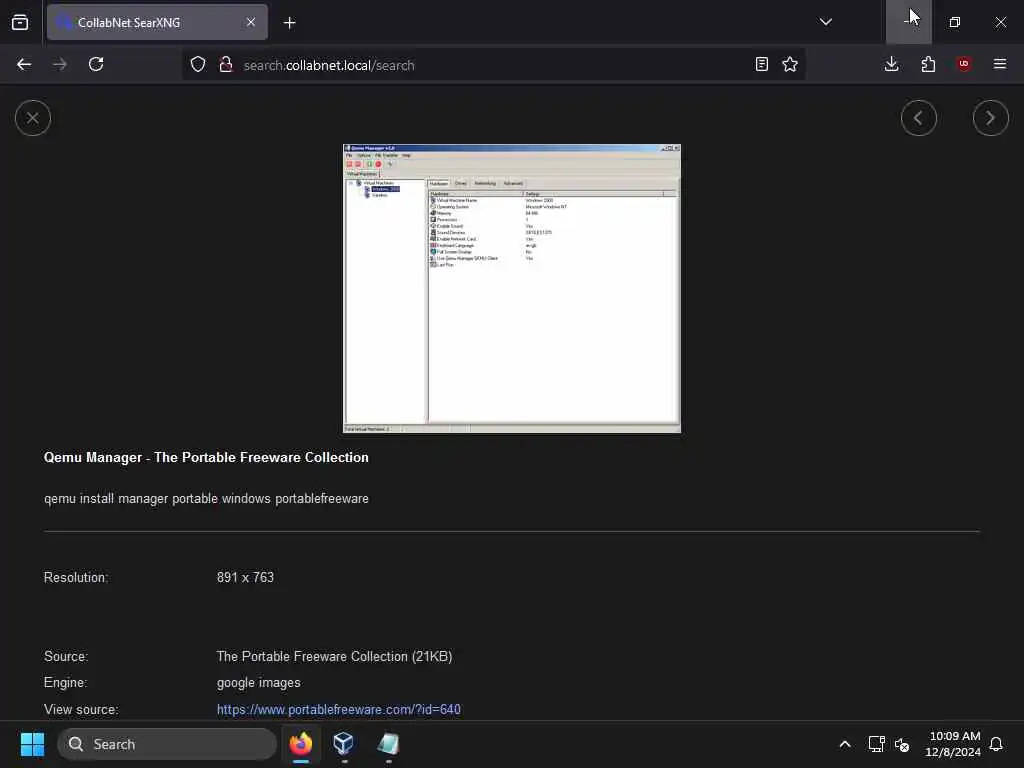The width and height of the screenshot is (1024, 768).
Task: Close the CollabNet SearXNG tab
Action: point(251,22)
